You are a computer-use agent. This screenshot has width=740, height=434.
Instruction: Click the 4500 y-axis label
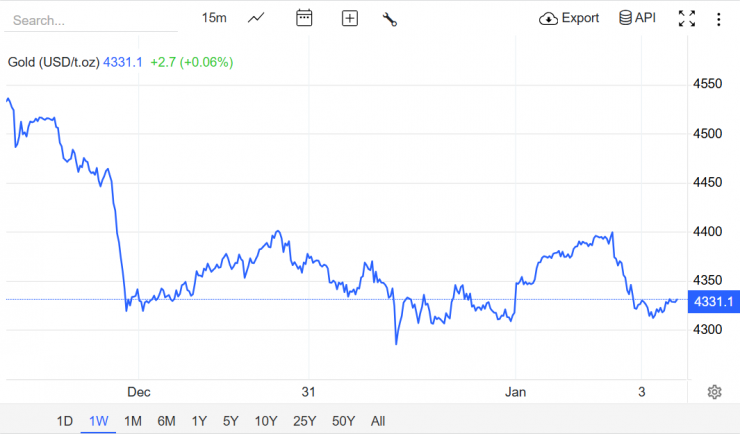(x=707, y=134)
